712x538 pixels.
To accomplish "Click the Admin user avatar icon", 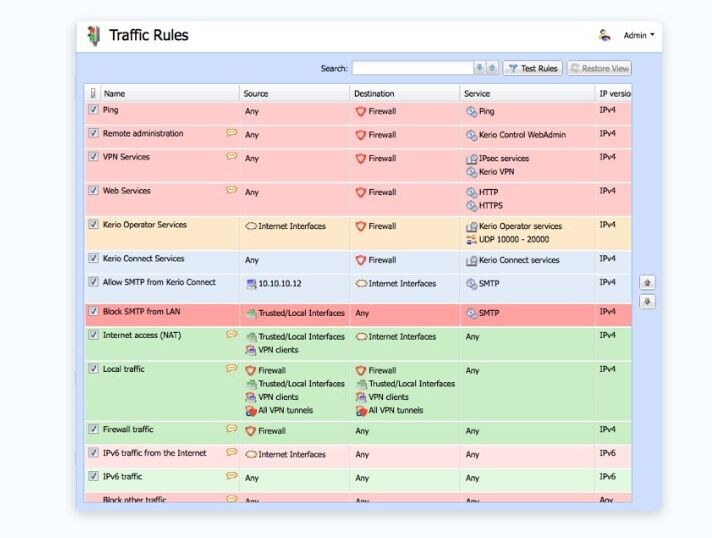I will click(x=605, y=35).
